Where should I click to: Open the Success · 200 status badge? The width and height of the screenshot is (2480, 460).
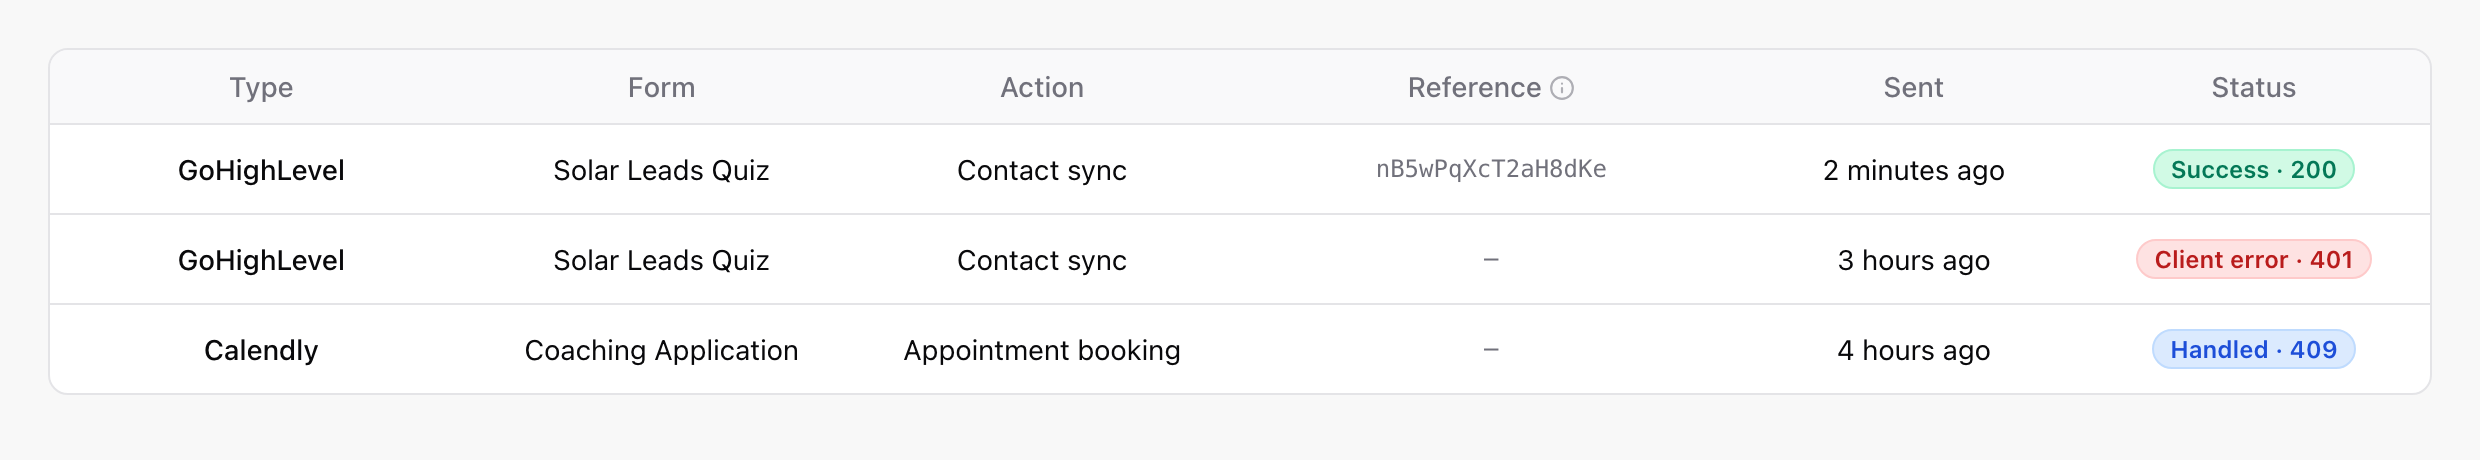pyautogui.click(x=2253, y=169)
